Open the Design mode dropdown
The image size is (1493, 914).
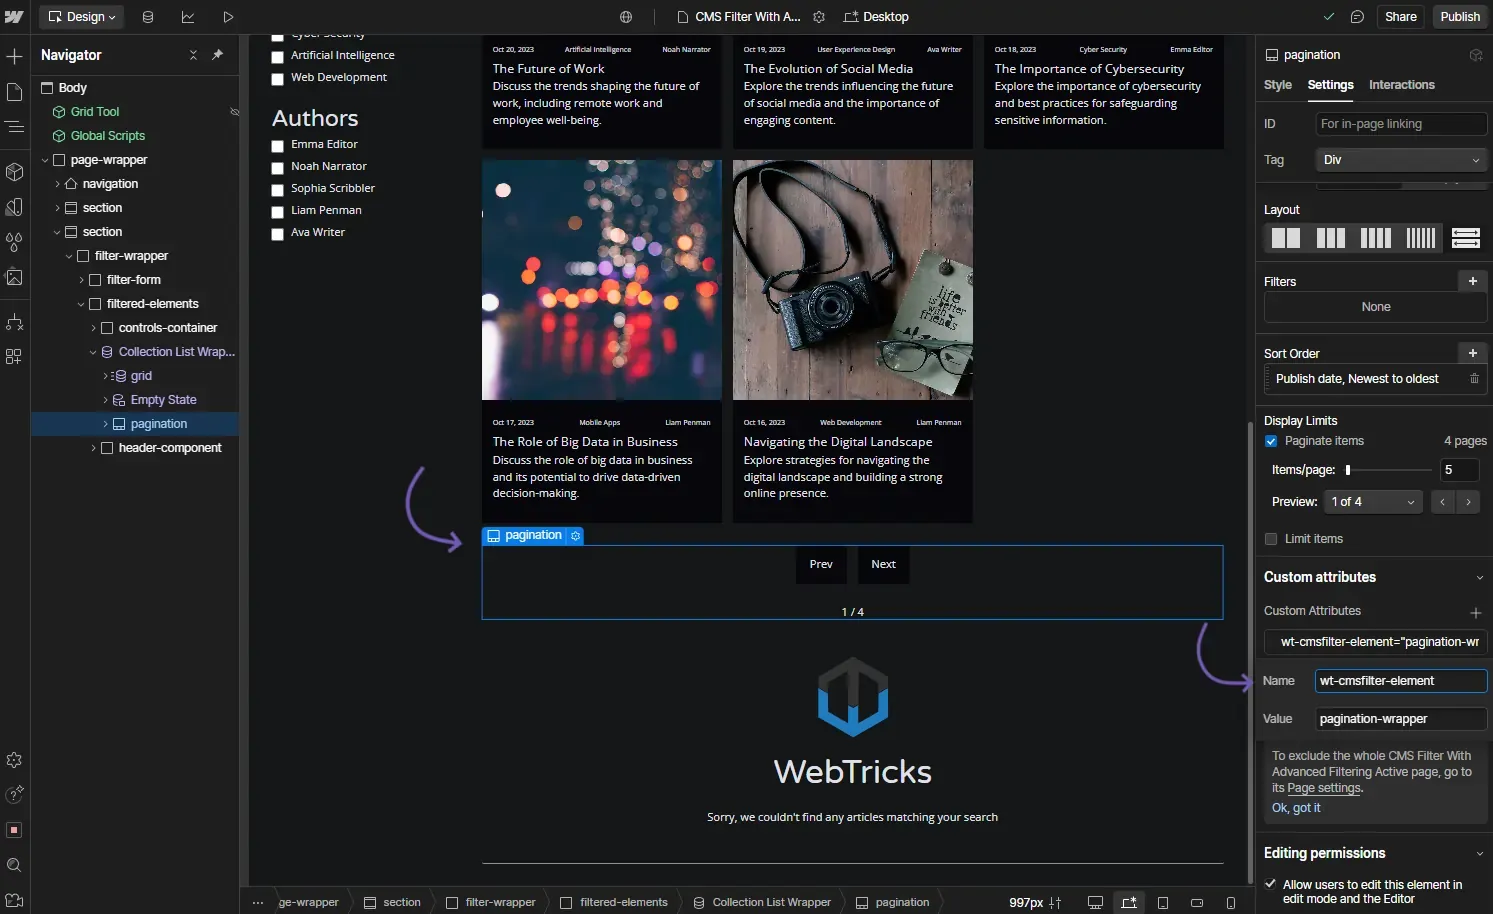[x=82, y=17]
